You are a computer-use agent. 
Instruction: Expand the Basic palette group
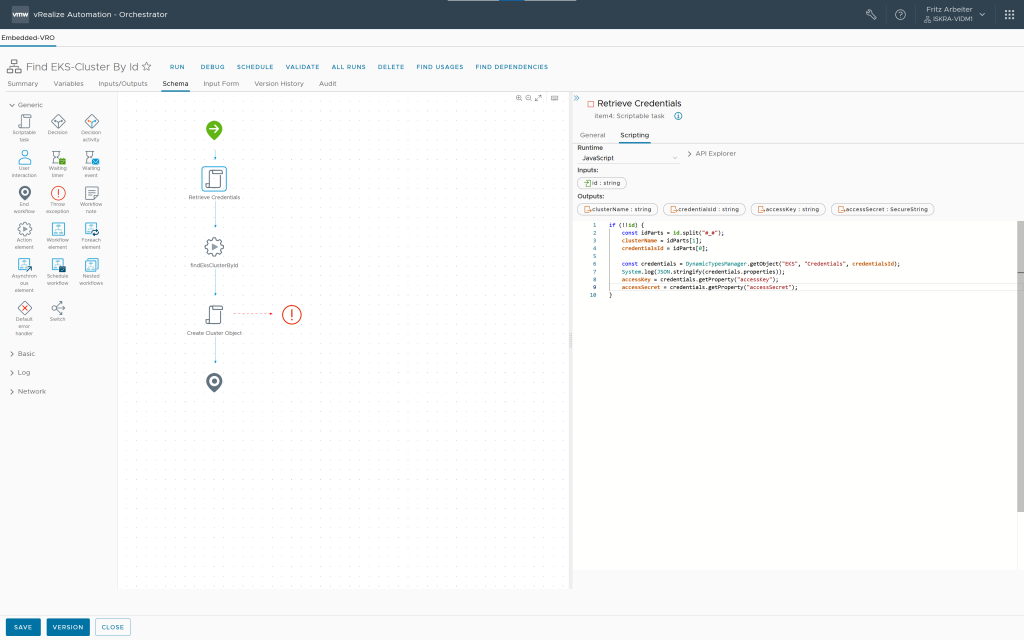26,353
